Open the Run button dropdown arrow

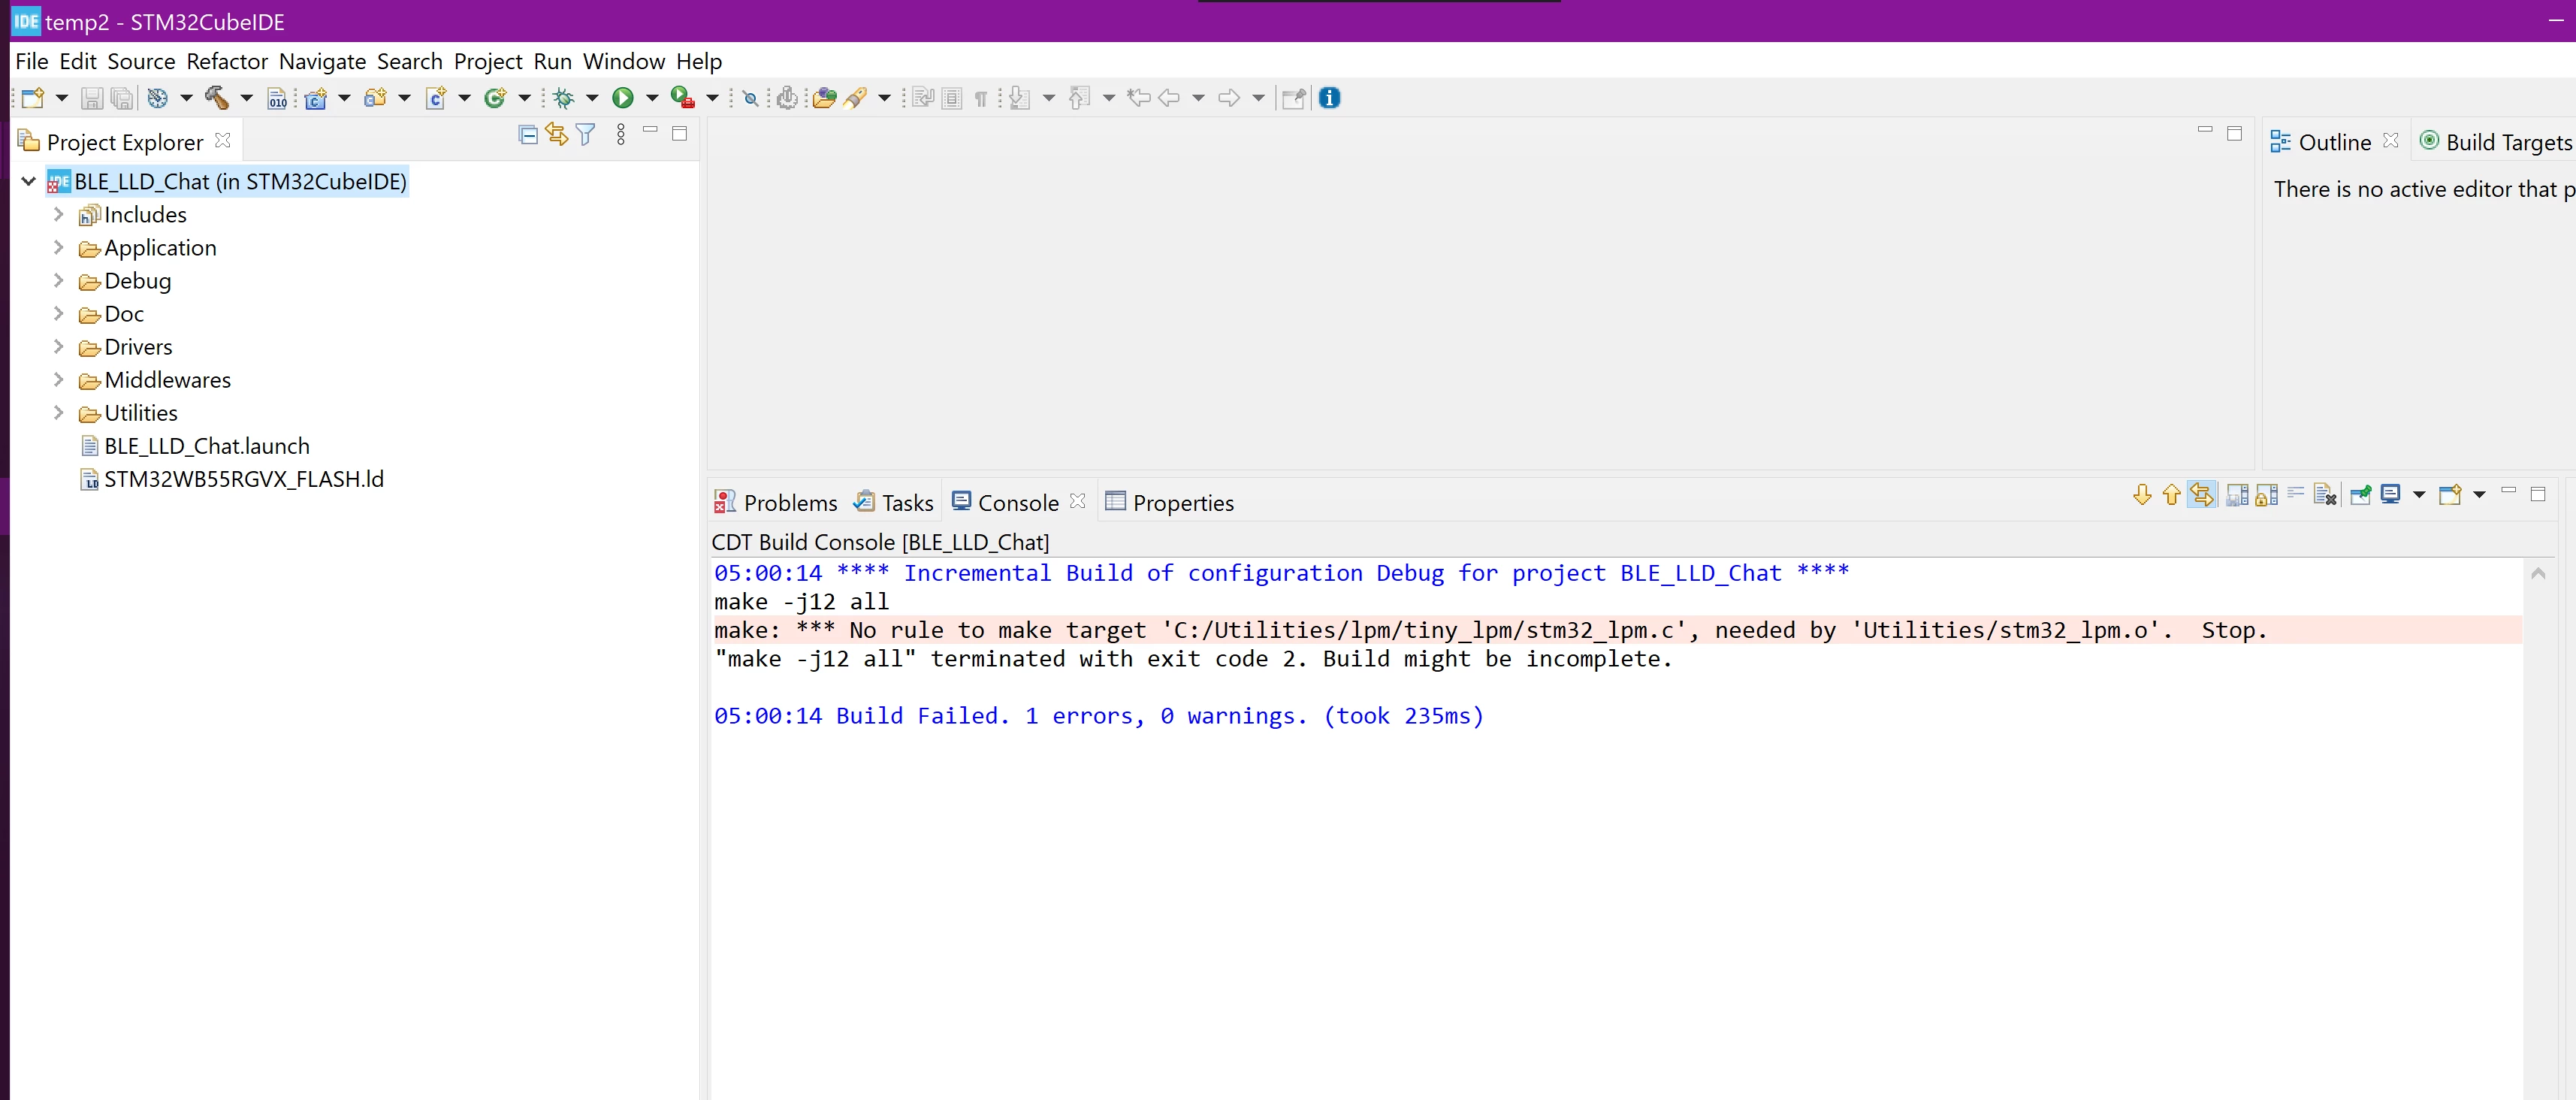pyautogui.click(x=652, y=98)
